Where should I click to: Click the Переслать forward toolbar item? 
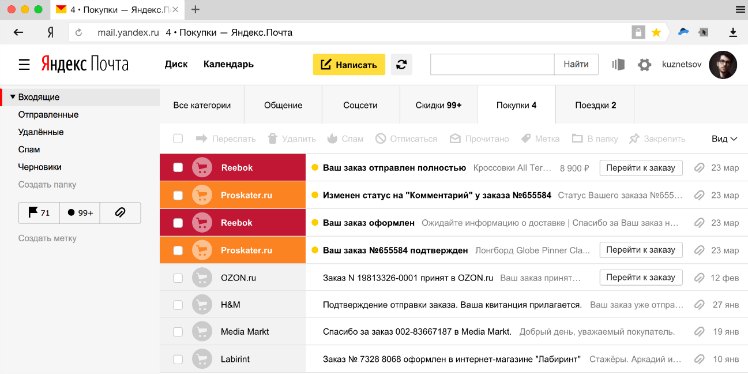(x=226, y=139)
